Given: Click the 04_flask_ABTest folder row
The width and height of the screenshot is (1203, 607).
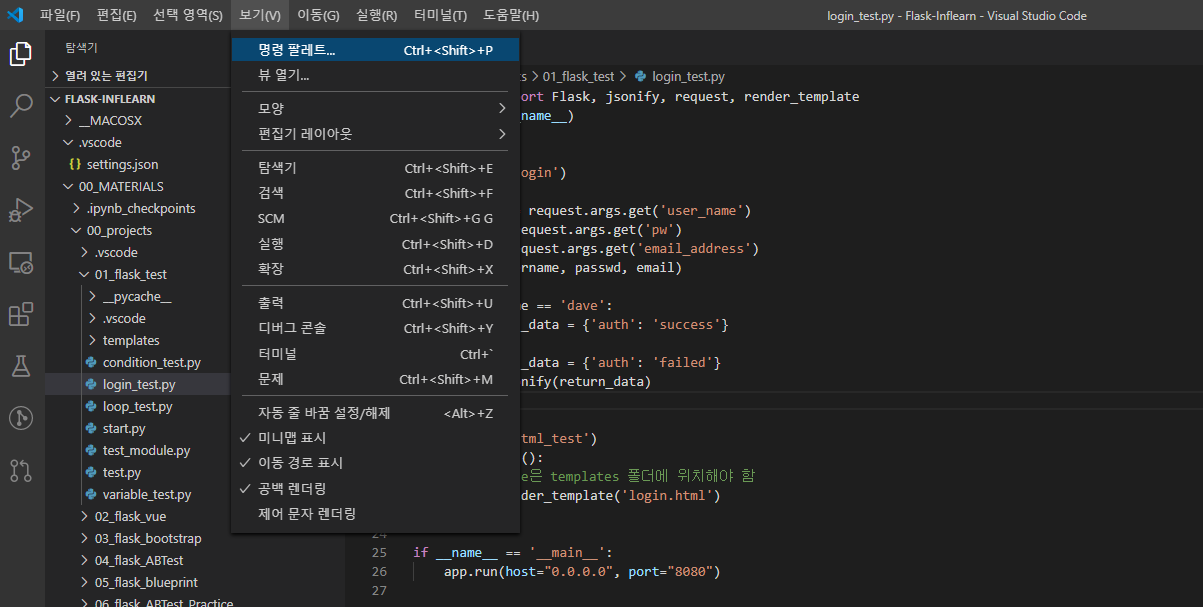Looking at the screenshot, I should click(137, 560).
